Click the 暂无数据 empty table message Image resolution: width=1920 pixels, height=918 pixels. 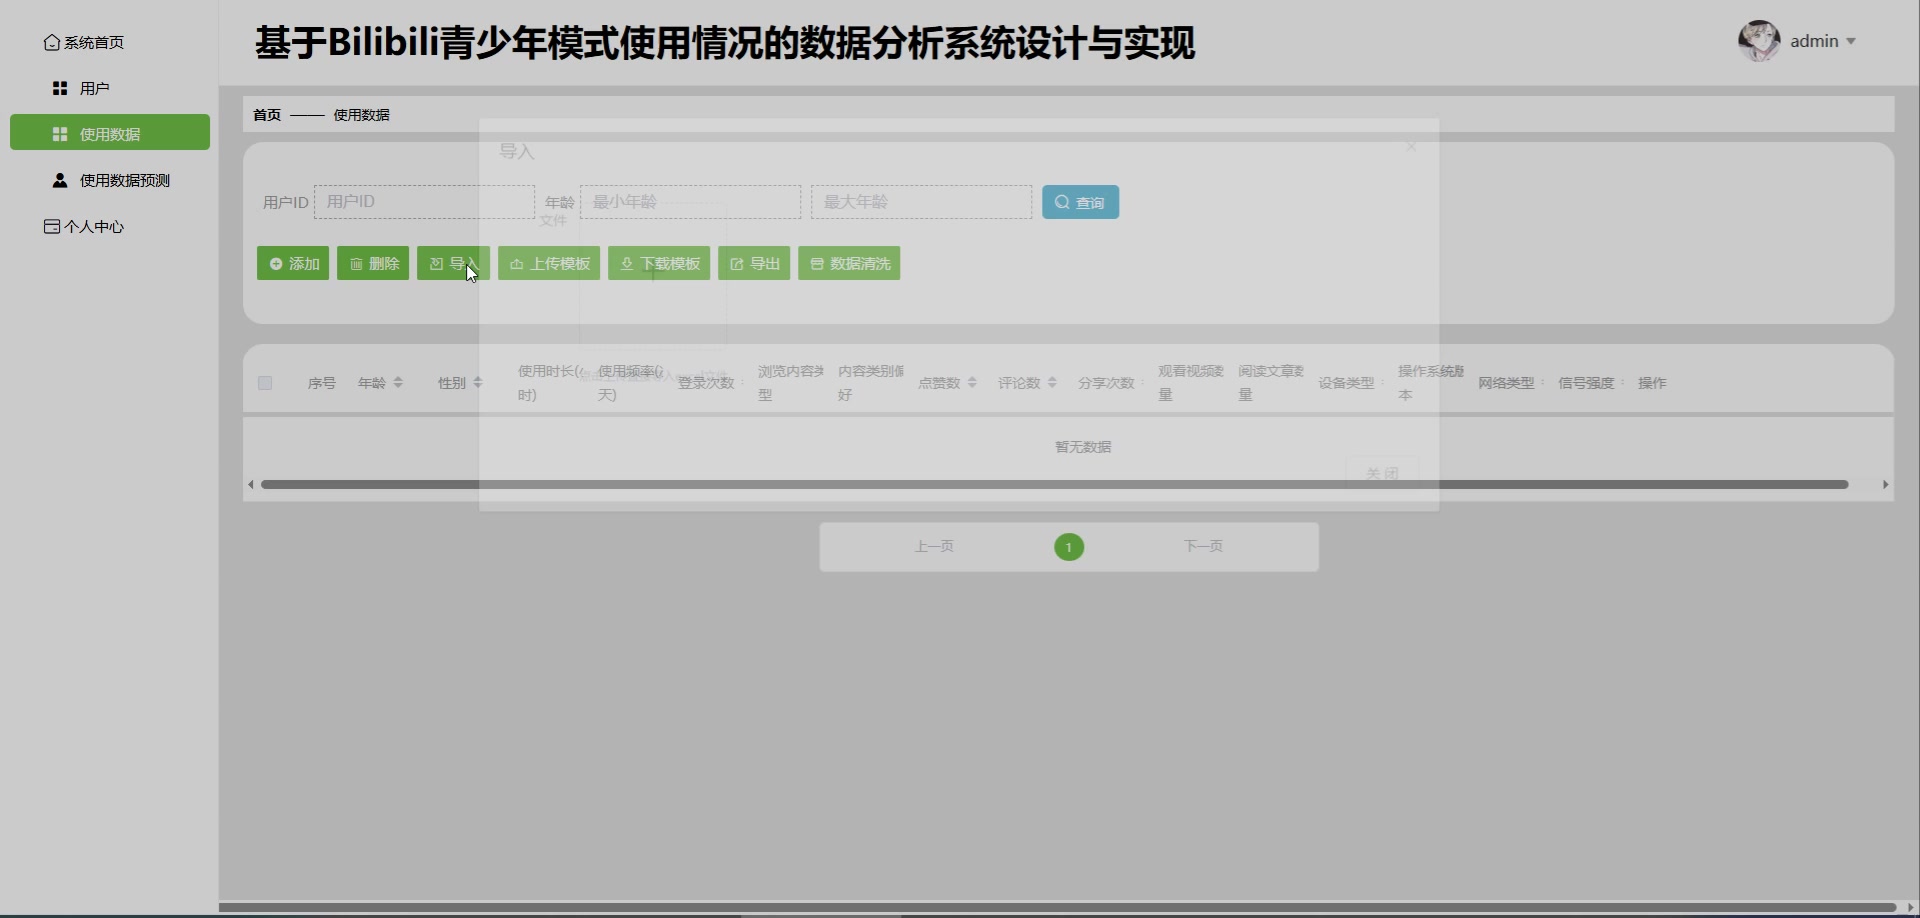coord(1083,447)
